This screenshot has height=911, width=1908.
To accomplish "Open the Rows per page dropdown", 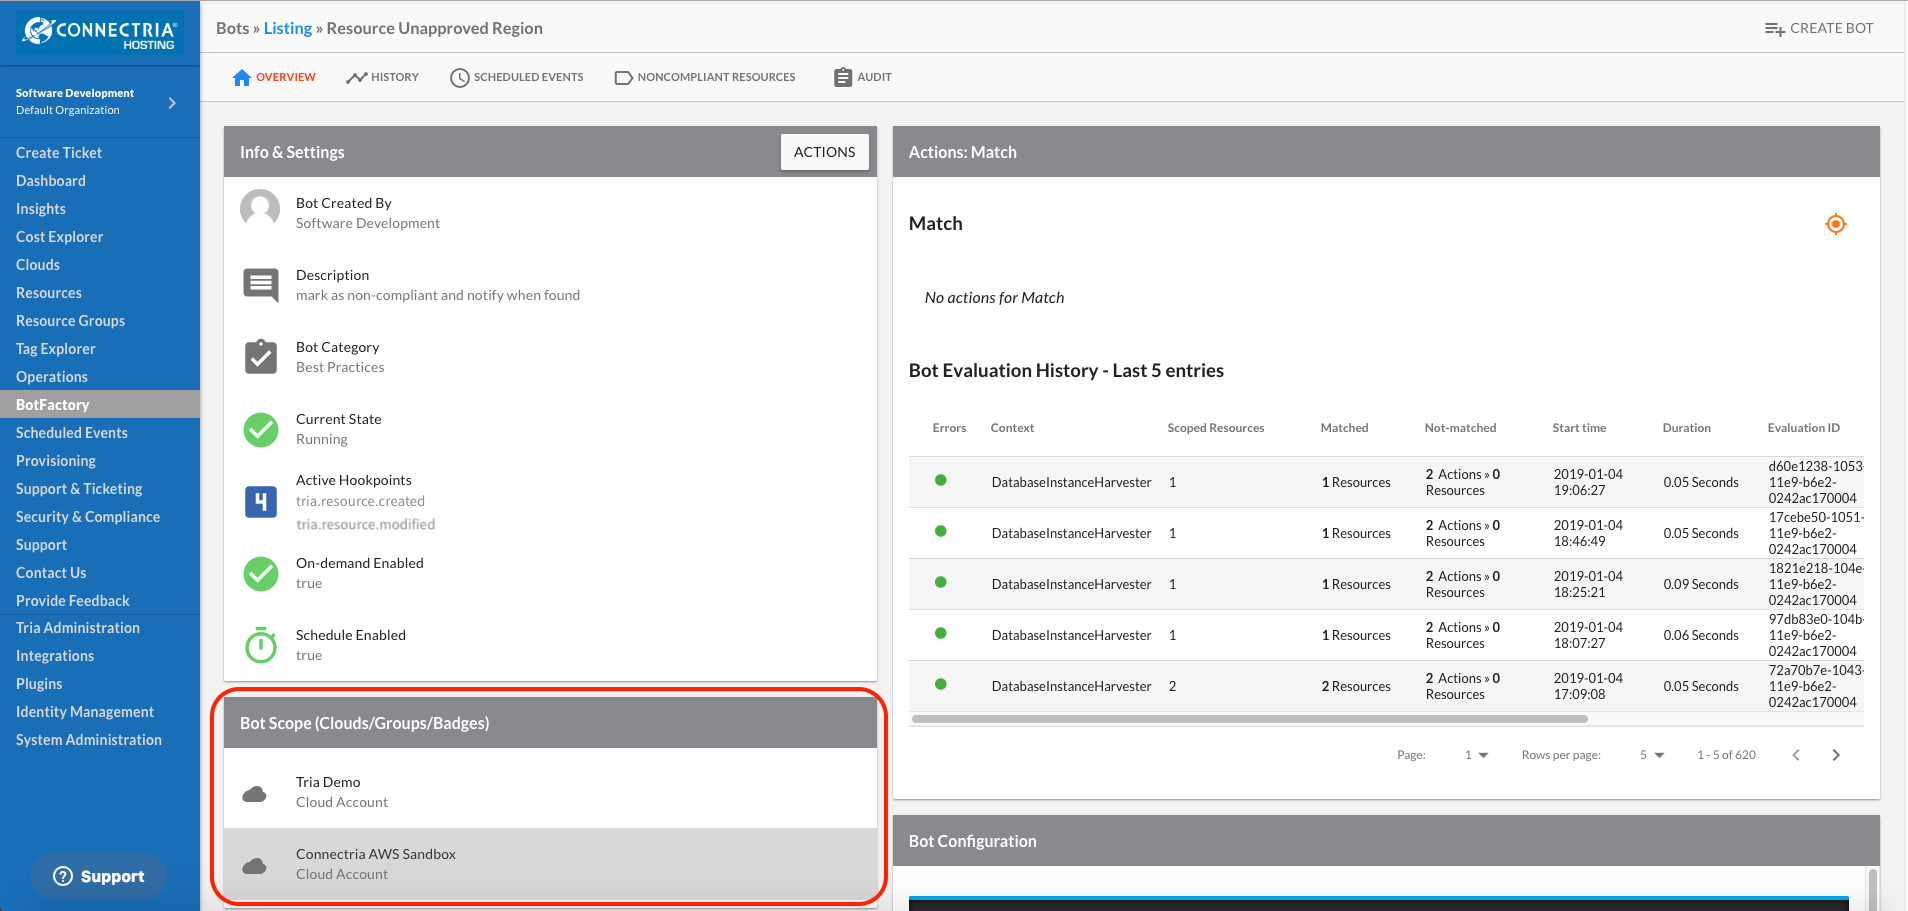I will (x=1652, y=755).
